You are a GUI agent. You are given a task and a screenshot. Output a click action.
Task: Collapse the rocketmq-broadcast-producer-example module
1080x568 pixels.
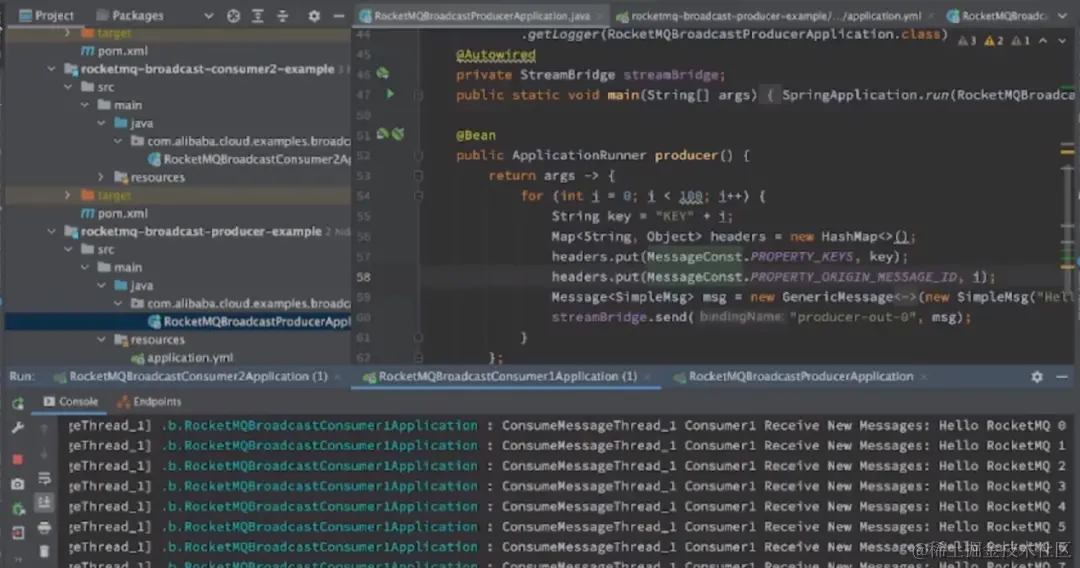(x=52, y=231)
